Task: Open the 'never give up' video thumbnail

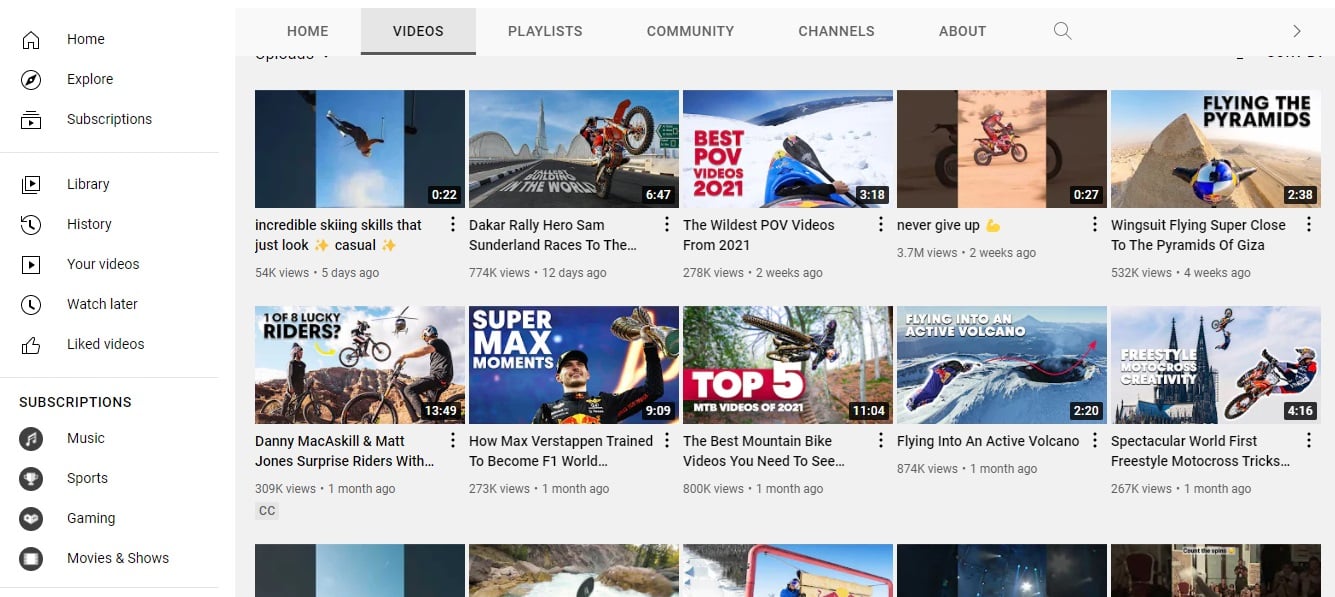Action: (x=1001, y=148)
